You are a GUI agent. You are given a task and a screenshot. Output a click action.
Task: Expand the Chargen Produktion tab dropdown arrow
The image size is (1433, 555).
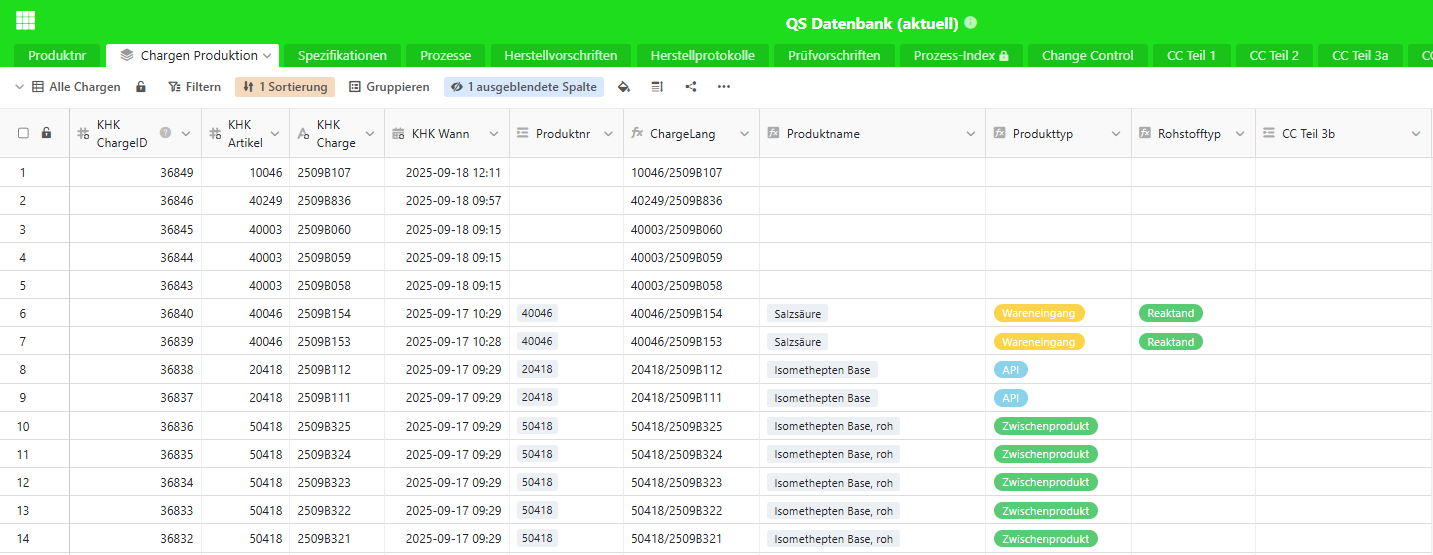[267, 56]
